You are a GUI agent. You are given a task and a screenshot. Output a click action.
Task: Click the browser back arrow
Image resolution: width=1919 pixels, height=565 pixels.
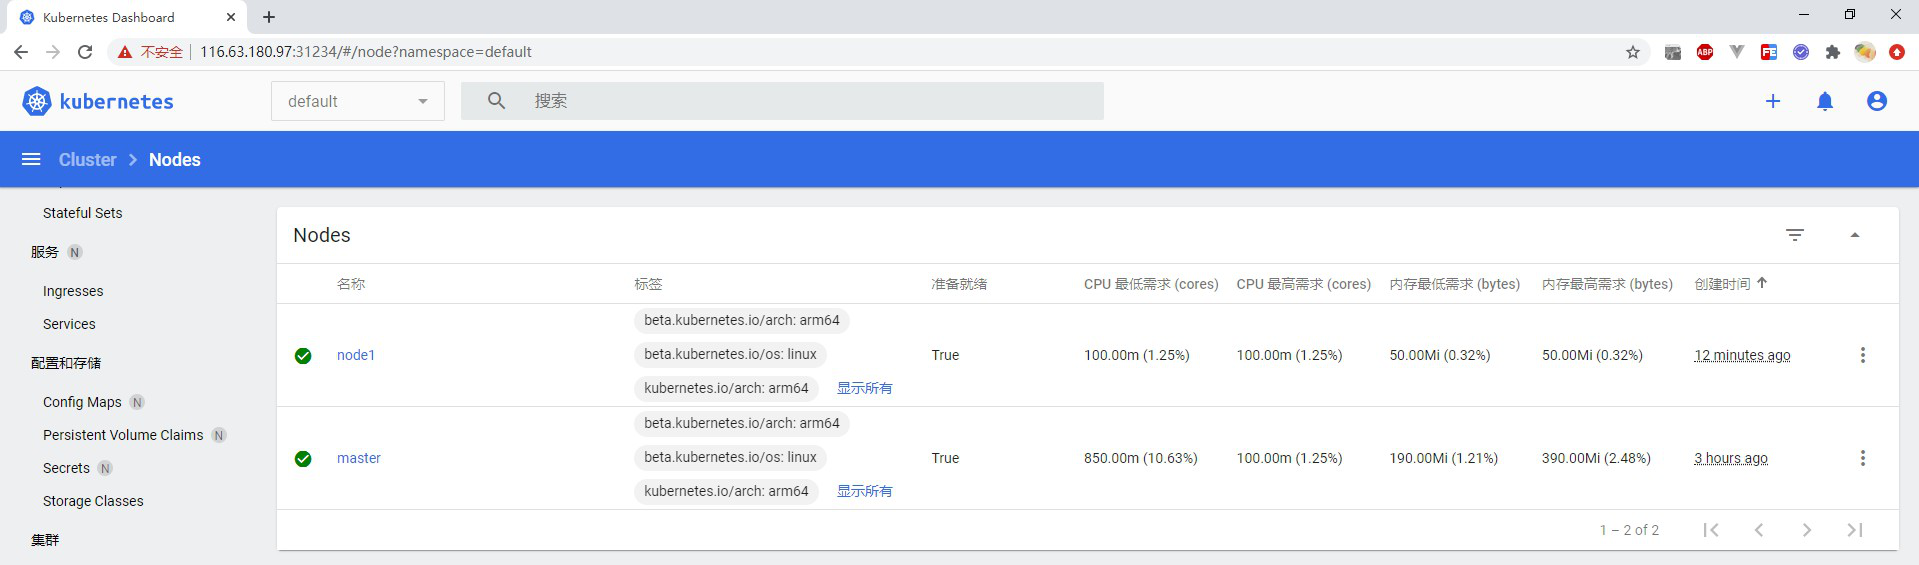tap(21, 52)
